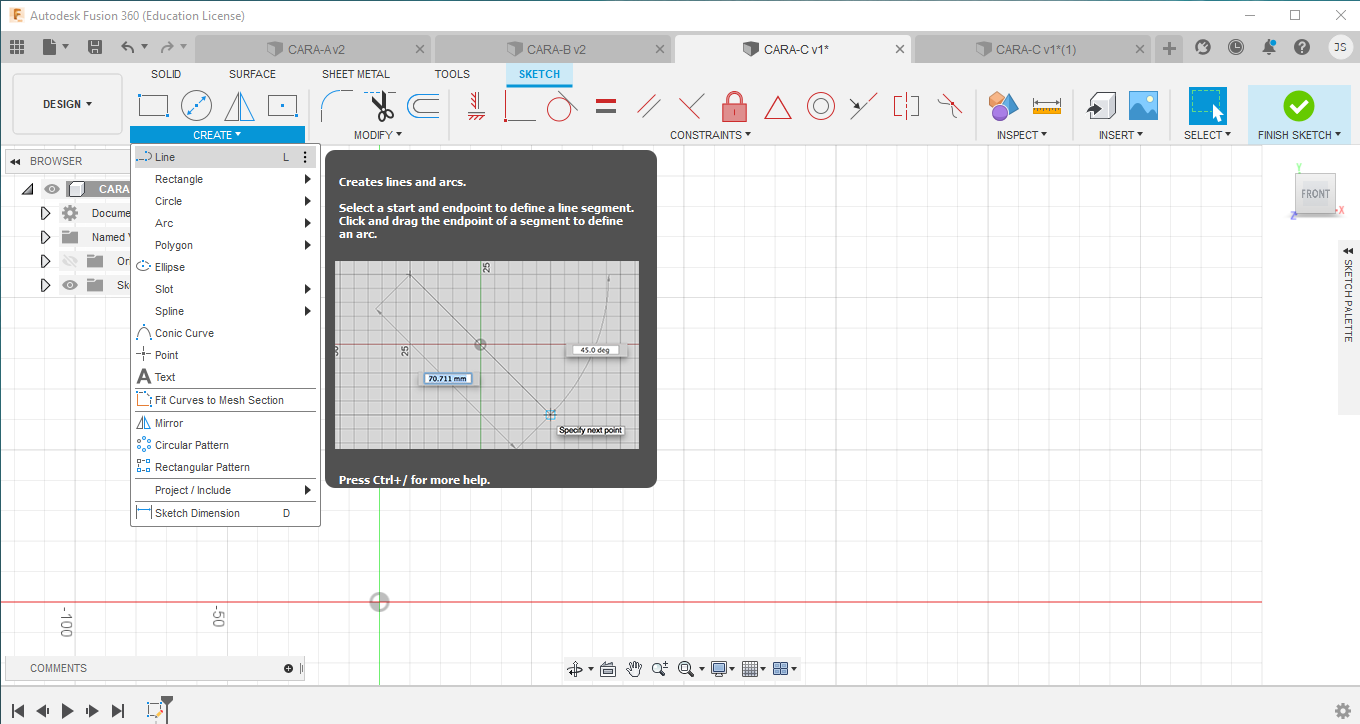
Task: Open the SELECT panel dropdown
Action: click(x=1207, y=135)
